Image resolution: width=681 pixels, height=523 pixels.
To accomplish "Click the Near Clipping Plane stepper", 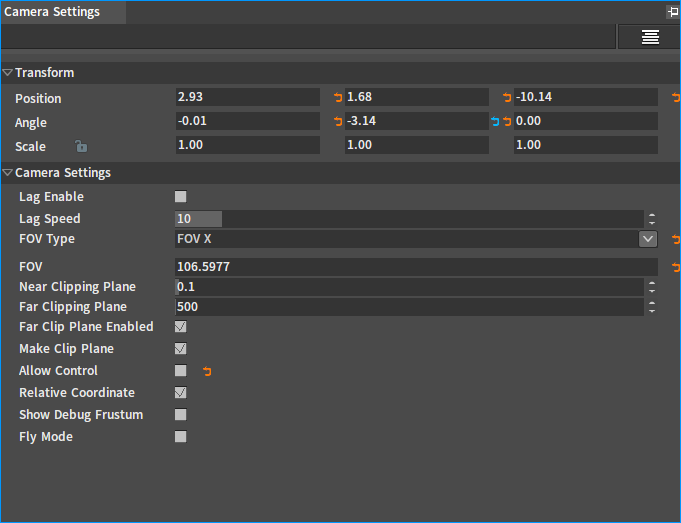I will [x=652, y=287].
